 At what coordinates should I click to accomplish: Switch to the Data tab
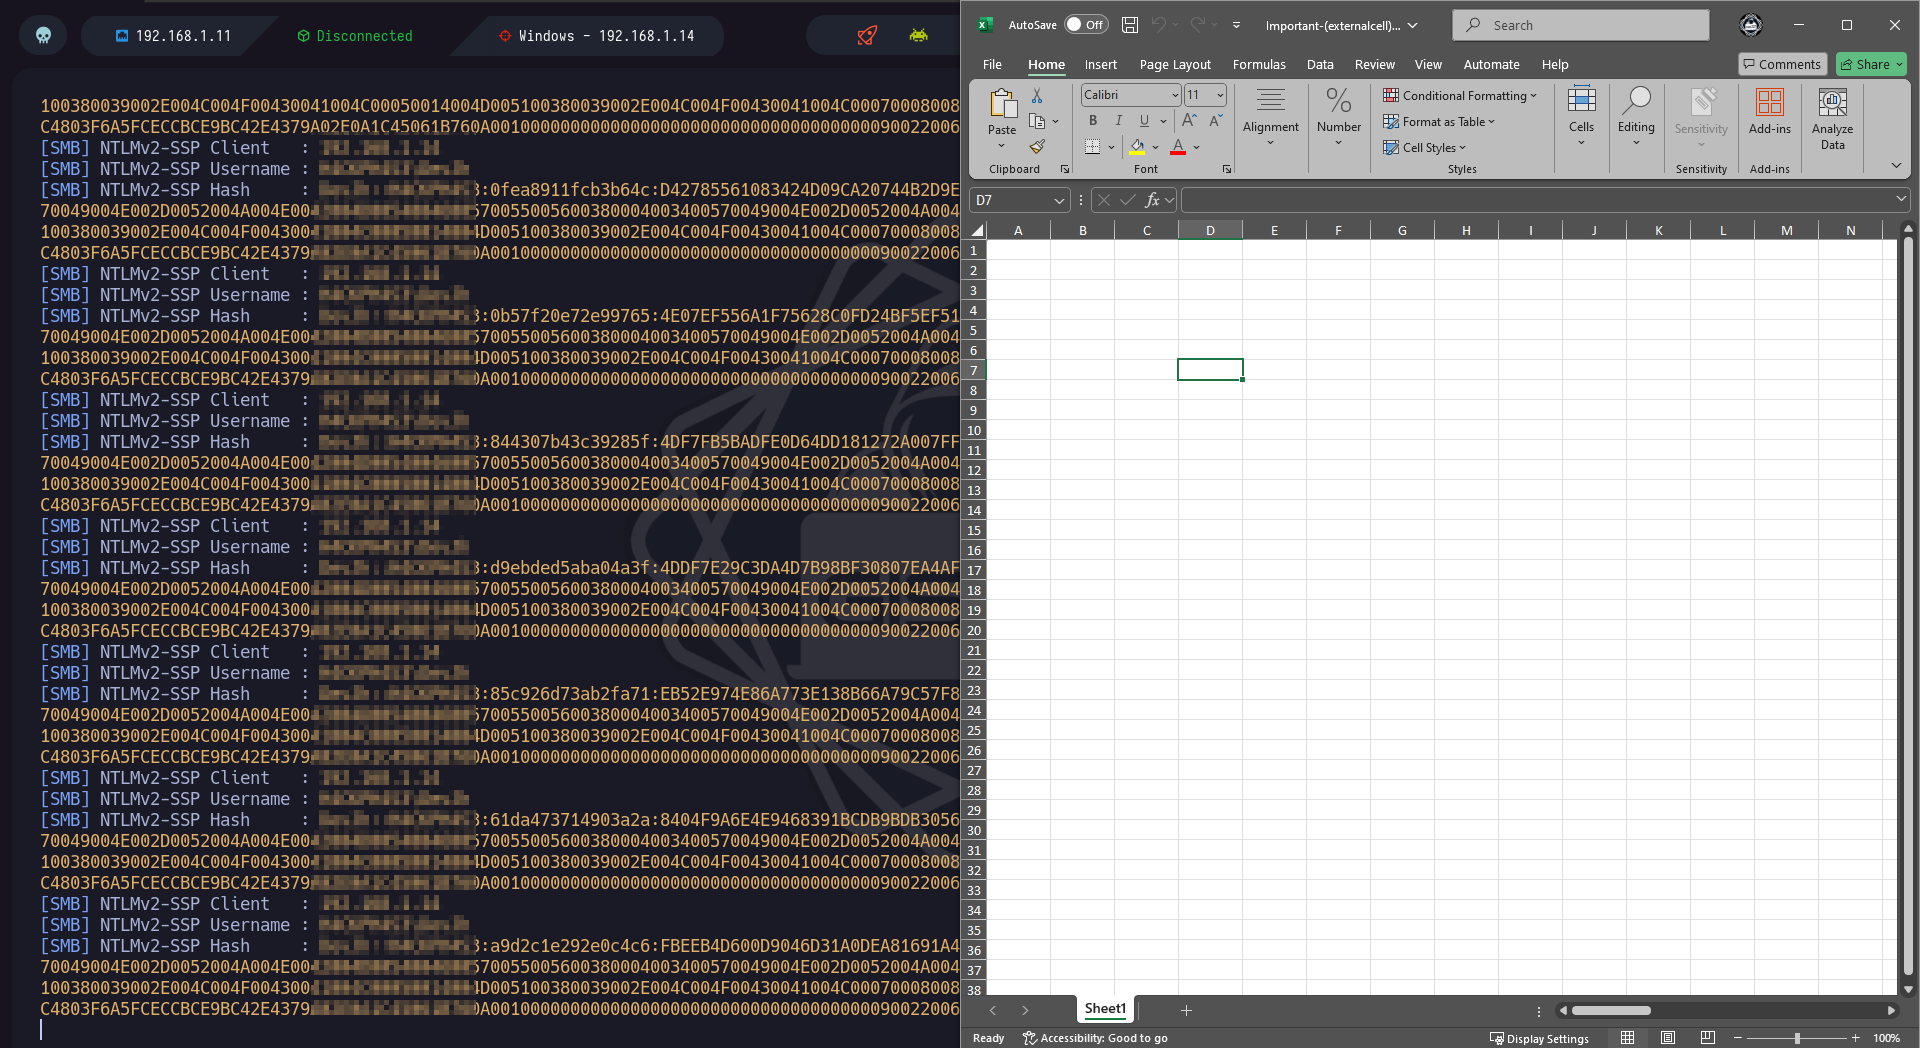[x=1320, y=65]
